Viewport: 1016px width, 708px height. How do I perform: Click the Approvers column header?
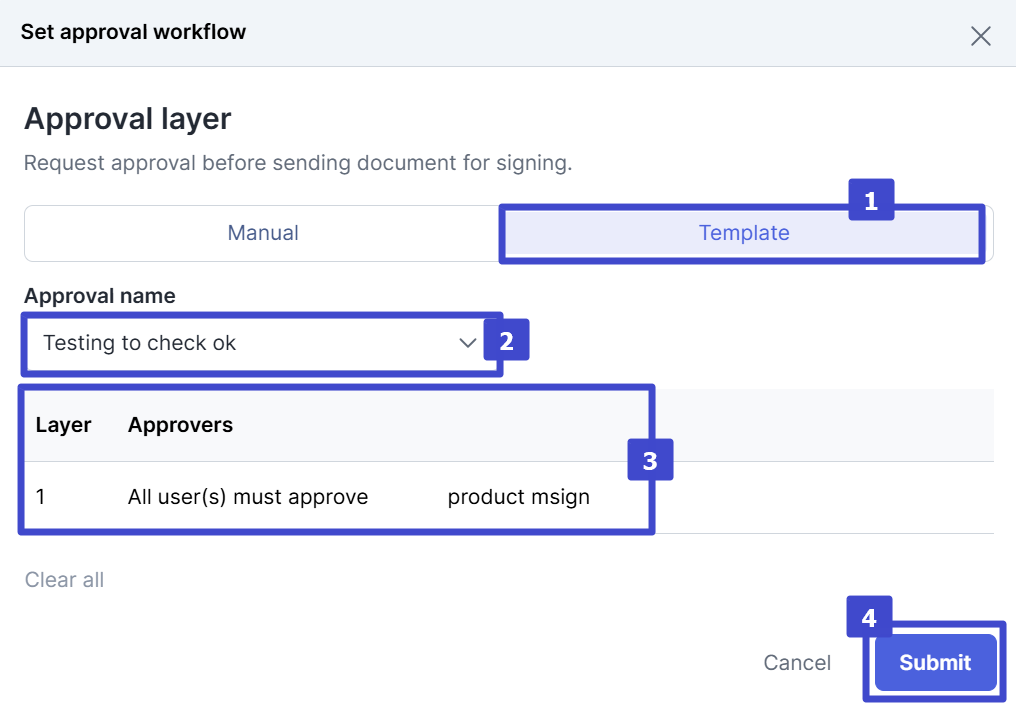coord(180,425)
